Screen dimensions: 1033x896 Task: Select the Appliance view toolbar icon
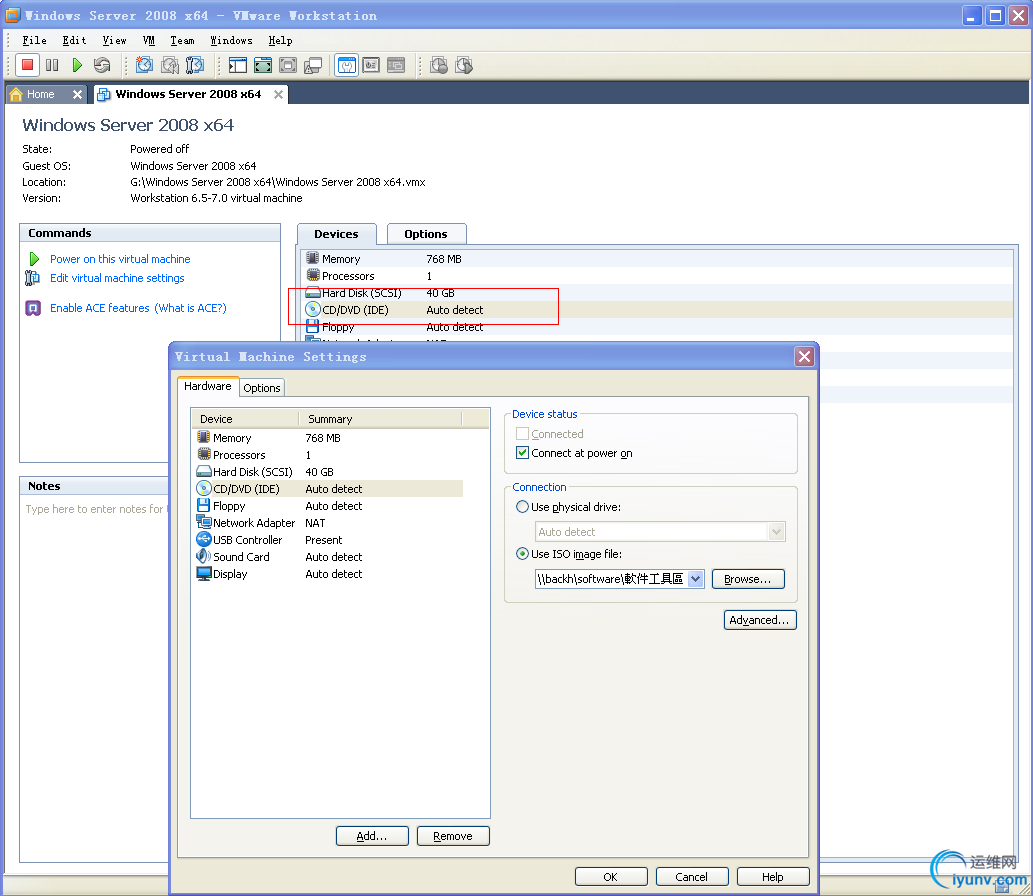point(371,65)
